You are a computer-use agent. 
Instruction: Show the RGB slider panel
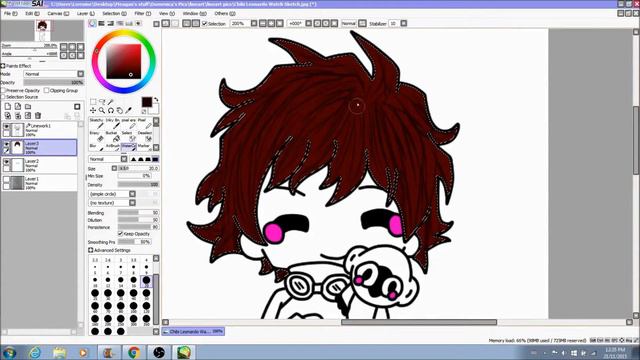[101, 24]
